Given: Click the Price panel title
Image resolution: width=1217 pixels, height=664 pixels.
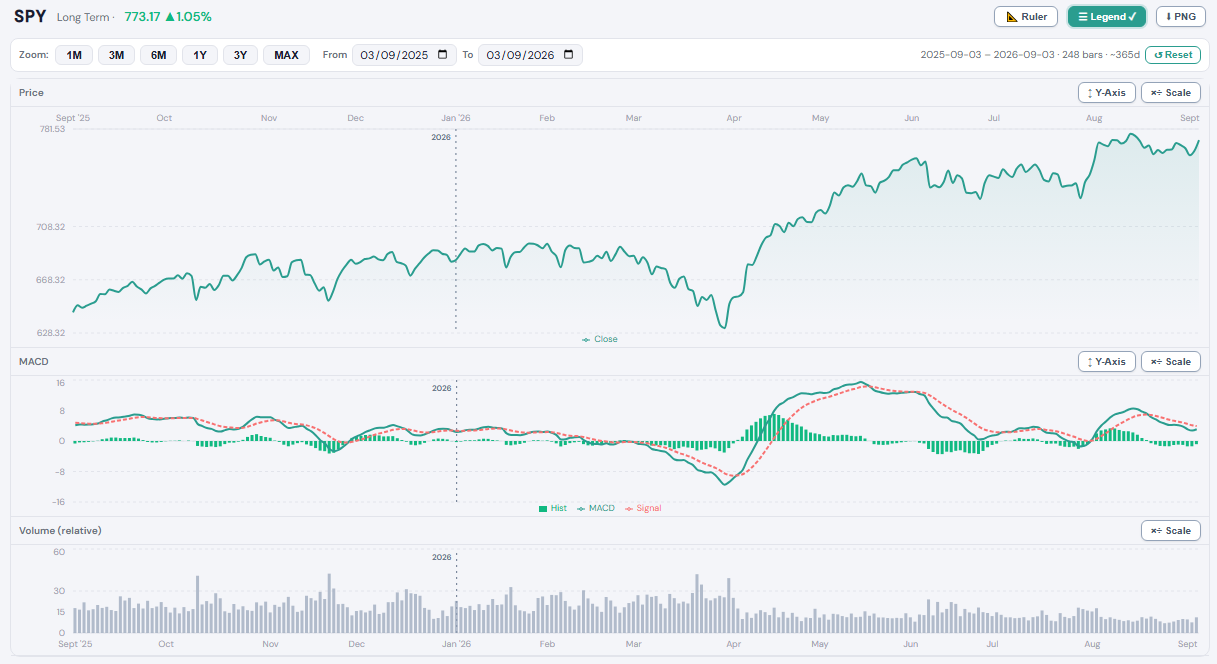Looking at the screenshot, I should click(31, 92).
